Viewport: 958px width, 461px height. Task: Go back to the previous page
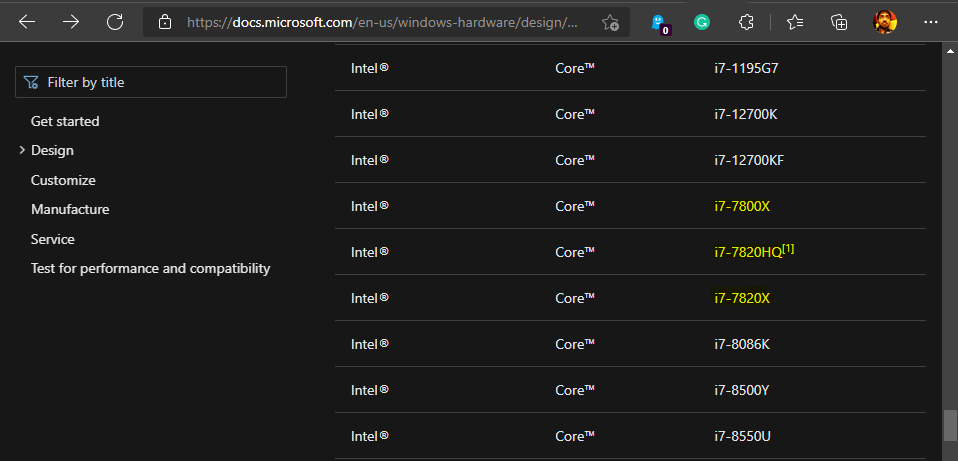(x=27, y=23)
